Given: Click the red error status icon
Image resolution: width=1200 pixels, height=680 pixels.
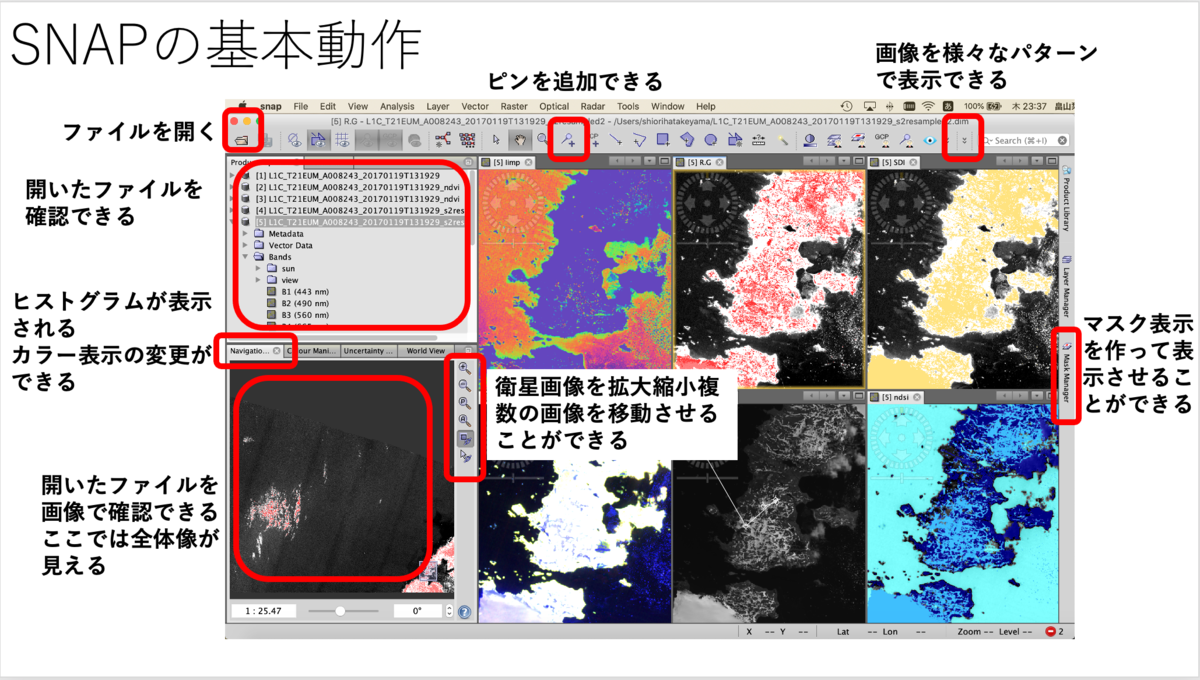Looking at the screenshot, I should (1051, 632).
